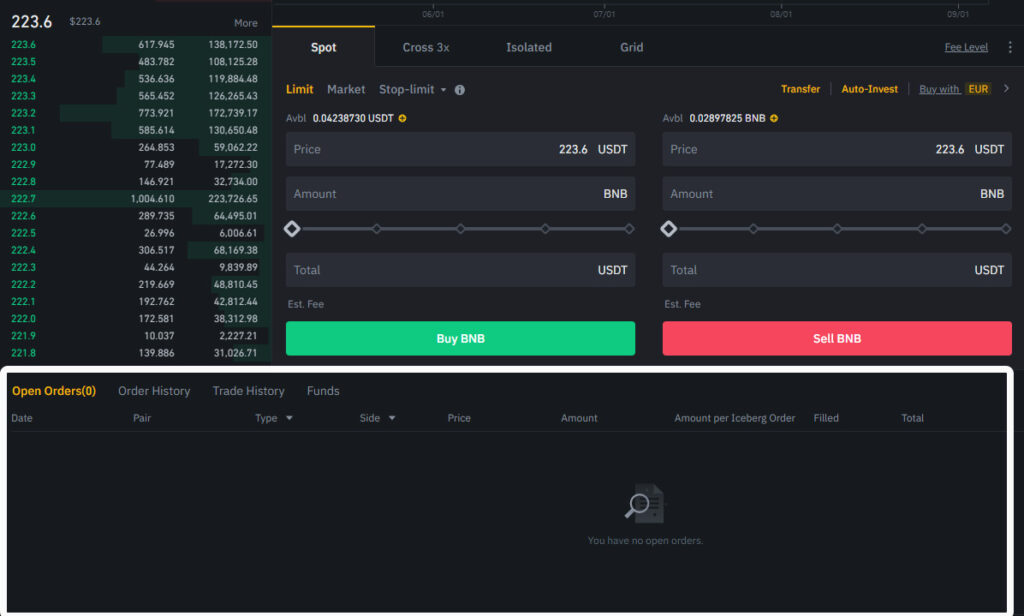This screenshot has width=1024, height=616.
Task: Click the red Sell BNB button
Action: click(x=837, y=338)
